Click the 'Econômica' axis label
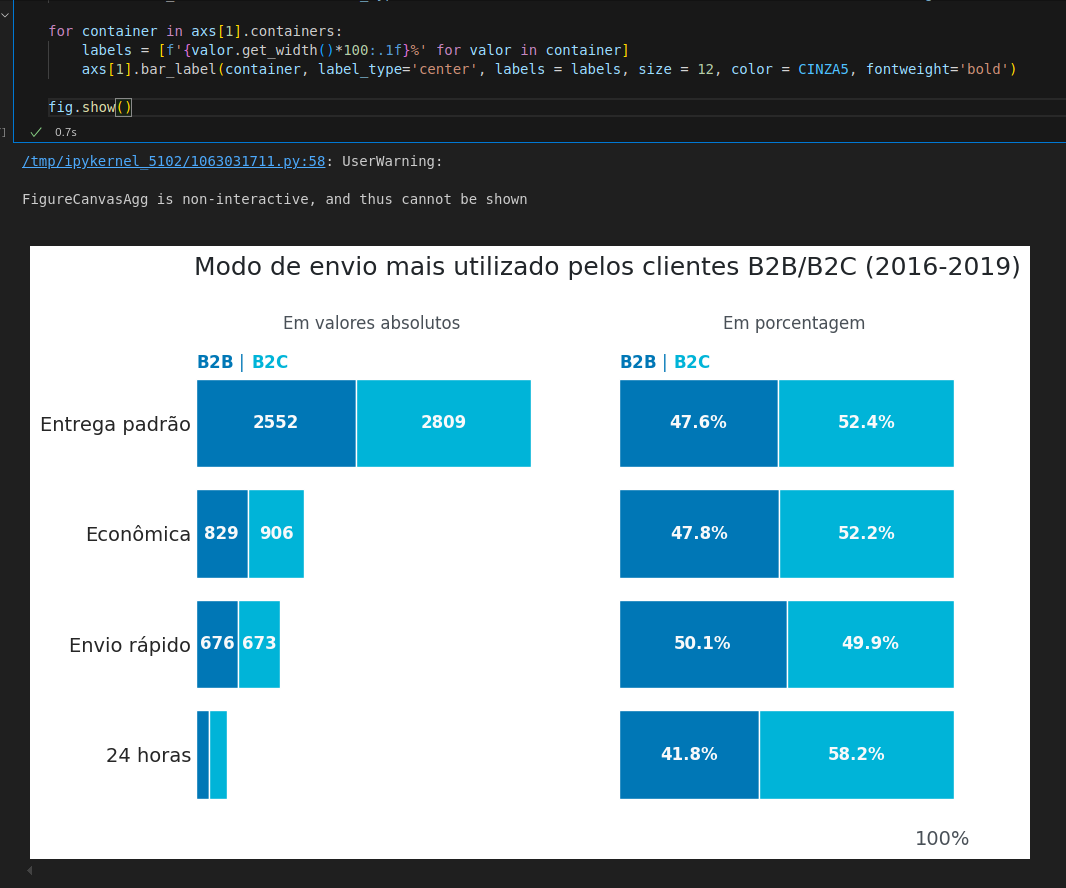The width and height of the screenshot is (1066, 888). click(x=138, y=534)
